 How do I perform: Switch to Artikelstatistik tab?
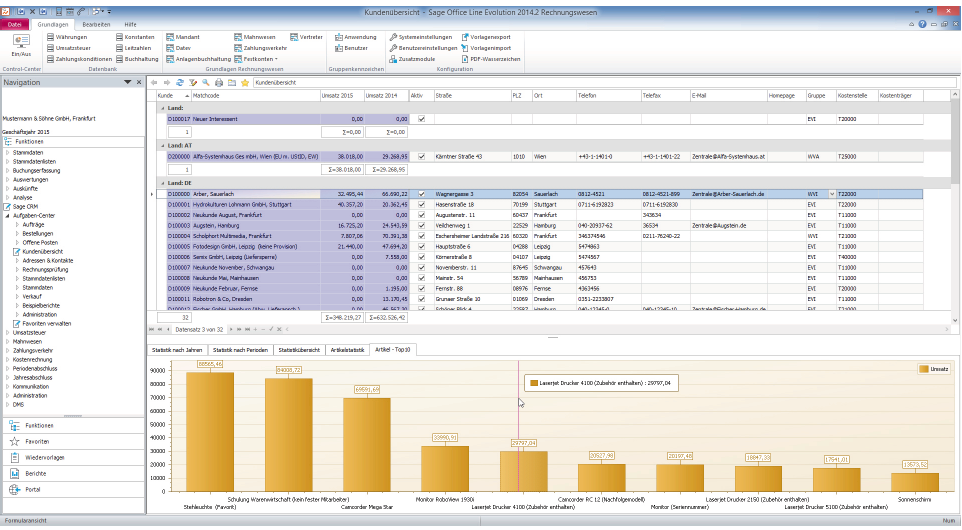347,350
